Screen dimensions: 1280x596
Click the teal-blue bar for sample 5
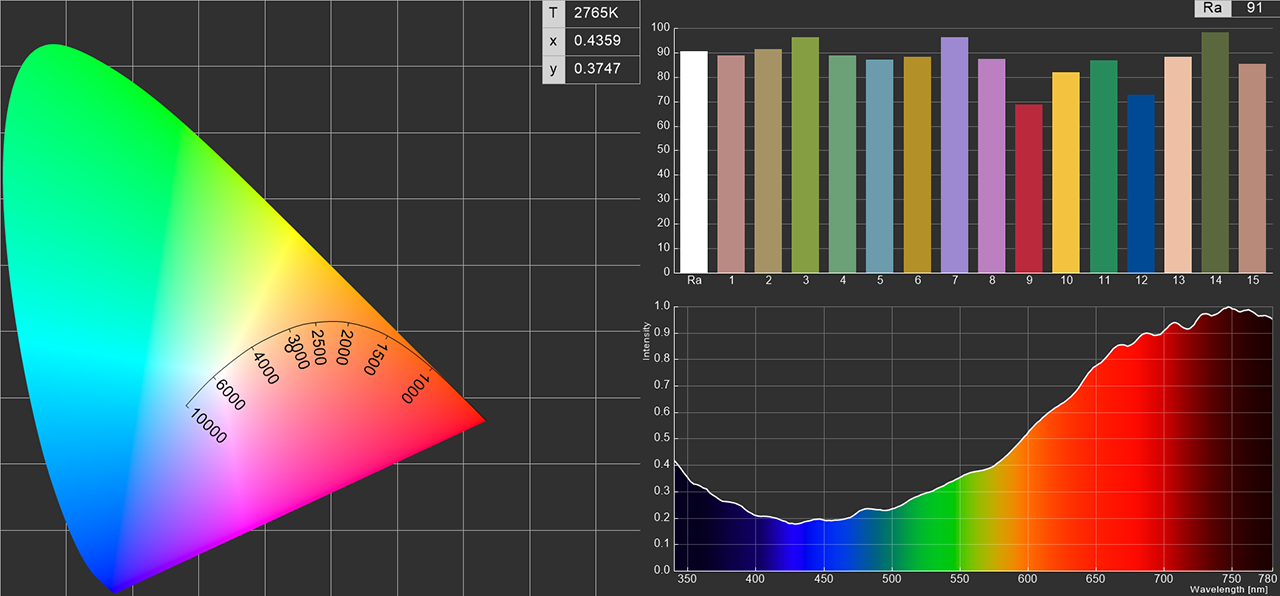coord(880,166)
